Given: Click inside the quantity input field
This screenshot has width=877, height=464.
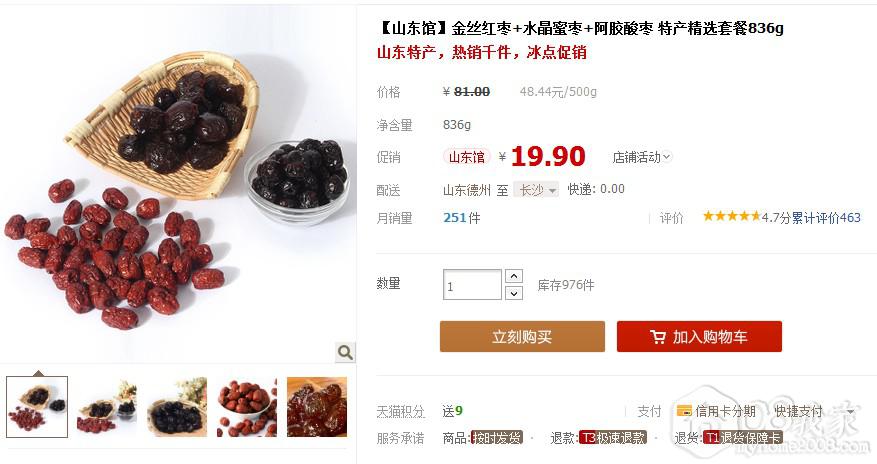Looking at the screenshot, I should coord(472,285).
